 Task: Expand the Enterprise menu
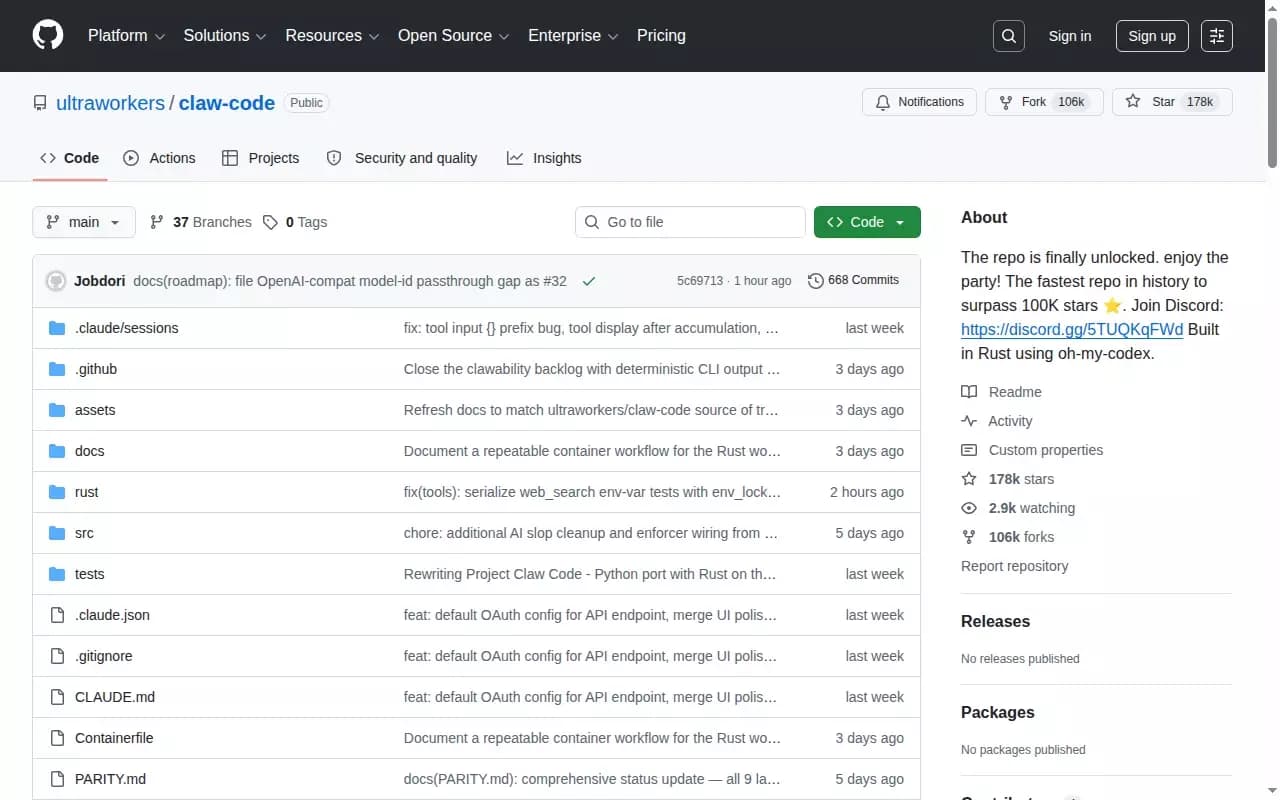coord(573,36)
